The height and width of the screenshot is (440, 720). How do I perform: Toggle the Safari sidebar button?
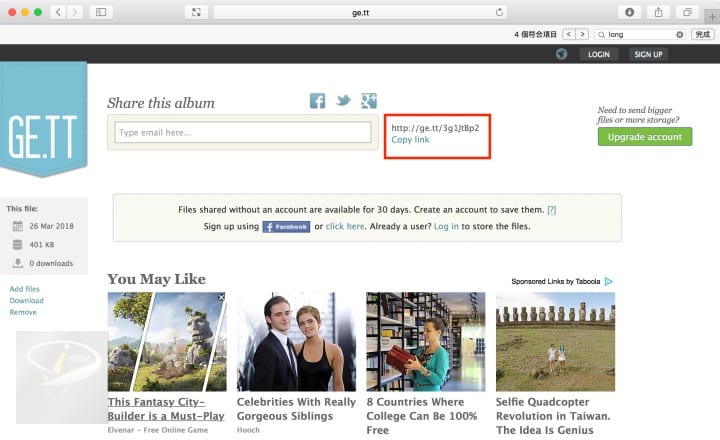(101, 12)
